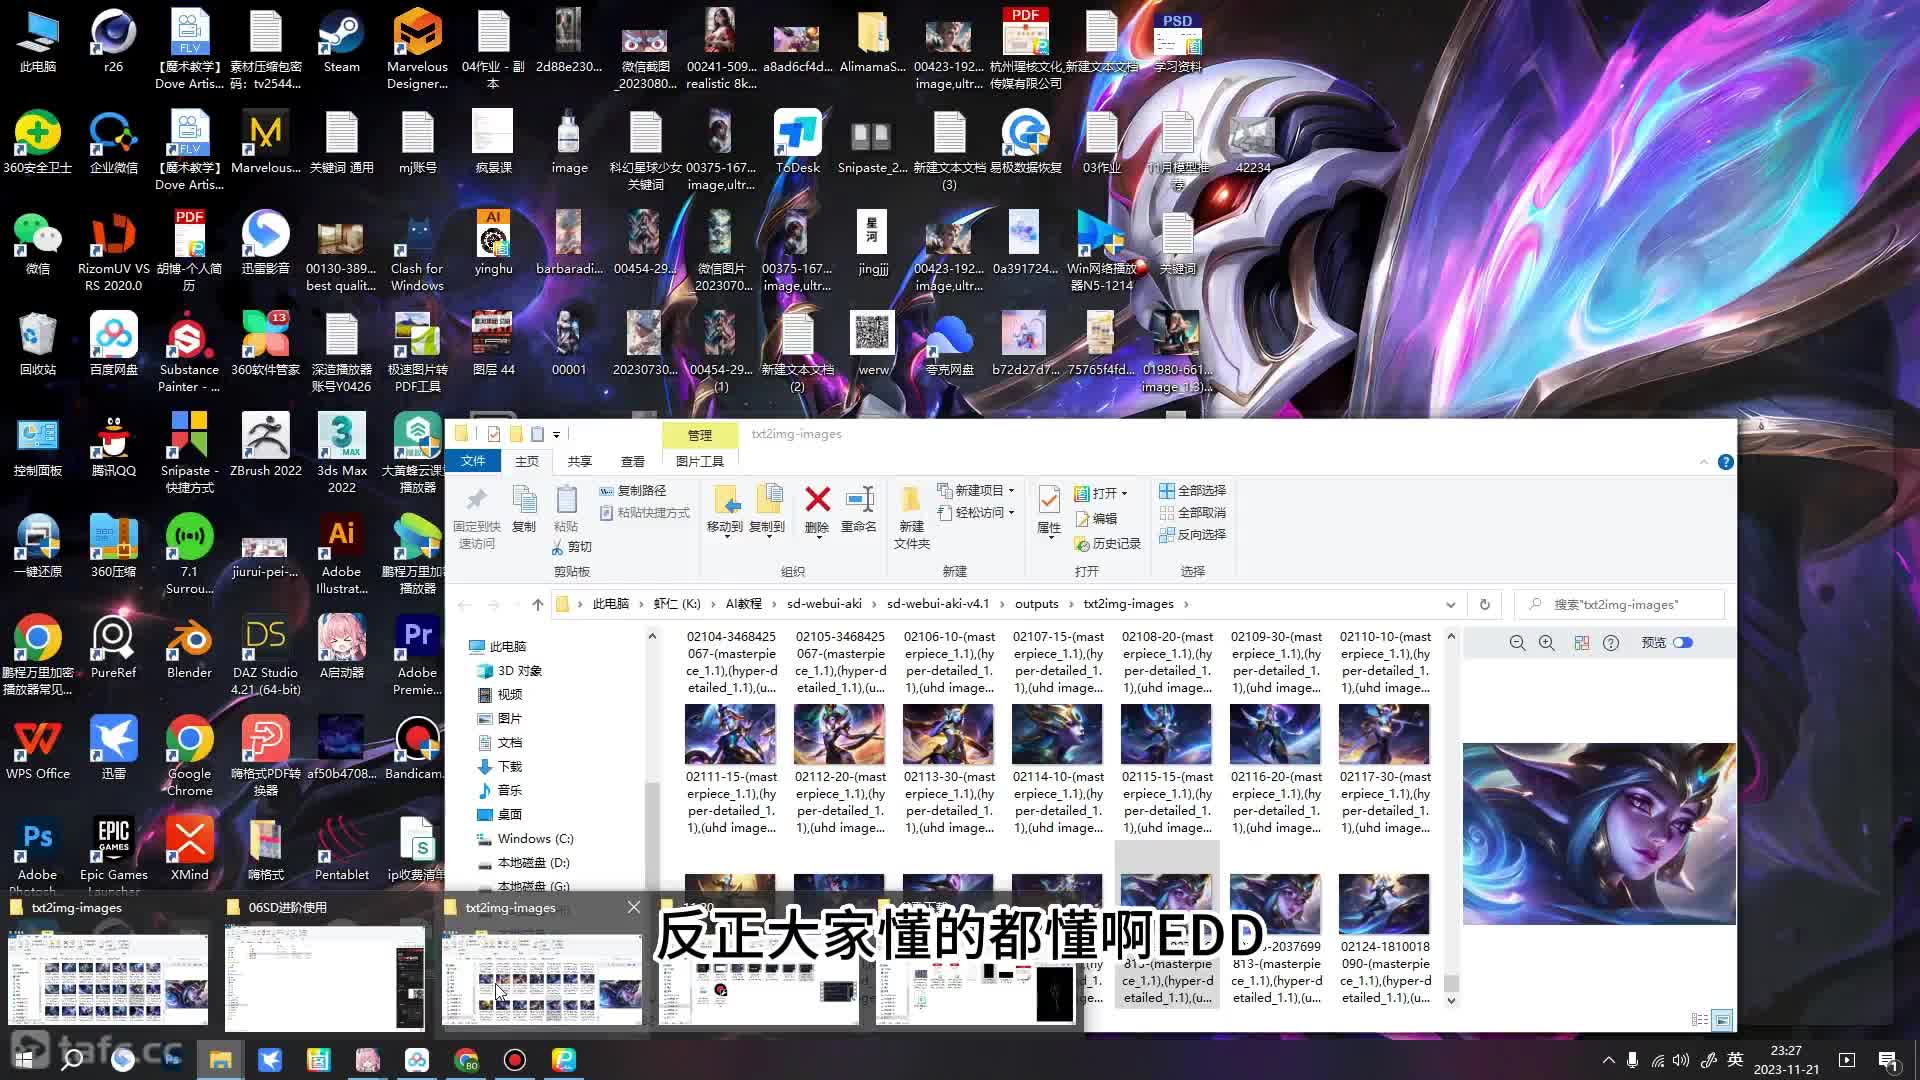Click Cut (剪切) in the clipboard group

click(x=572, y=547)
